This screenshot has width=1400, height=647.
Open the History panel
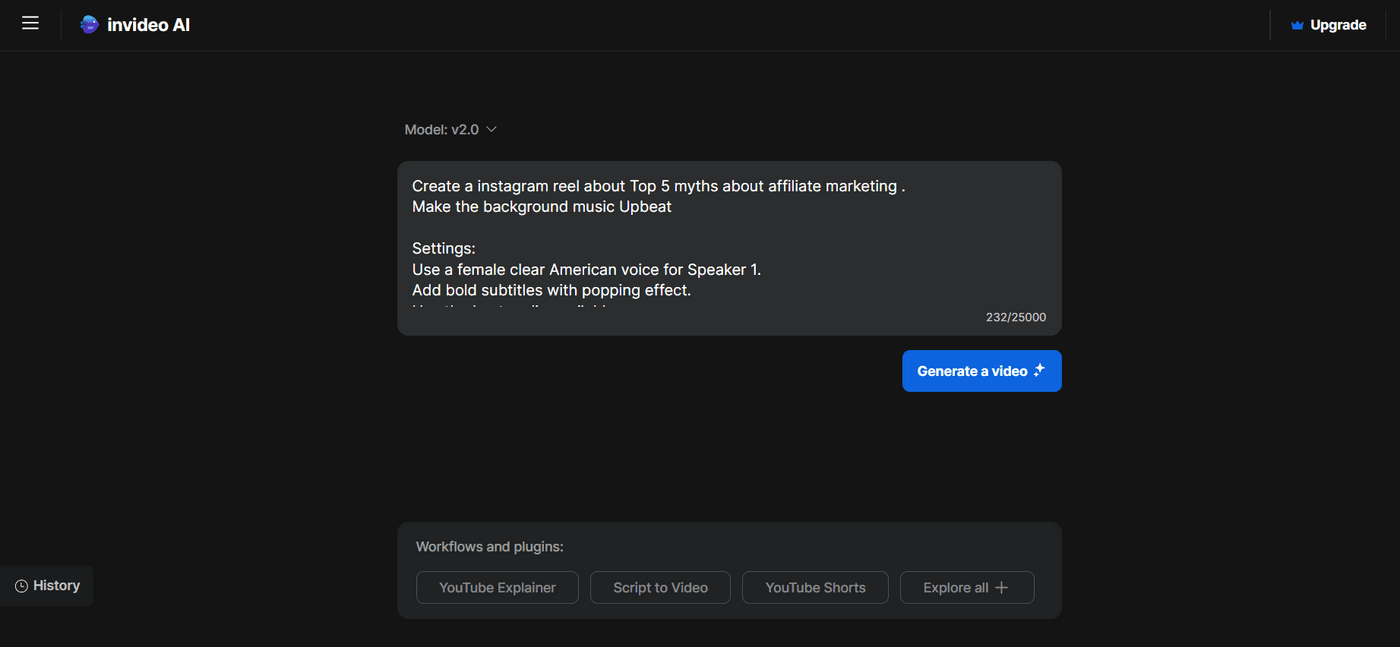[47, 585]
